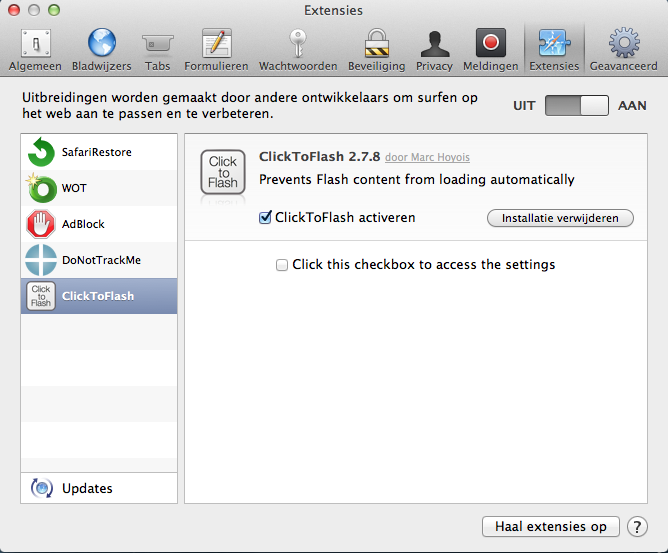Open the Meldingen red dot icon
Viewport: 668px width, 554px height.
491,43
